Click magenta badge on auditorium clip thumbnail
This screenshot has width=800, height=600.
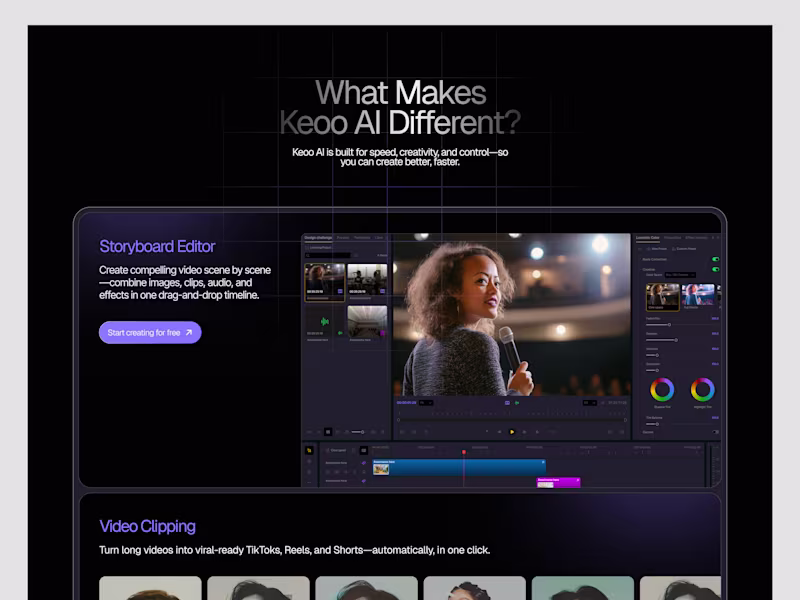coord(383,333)
